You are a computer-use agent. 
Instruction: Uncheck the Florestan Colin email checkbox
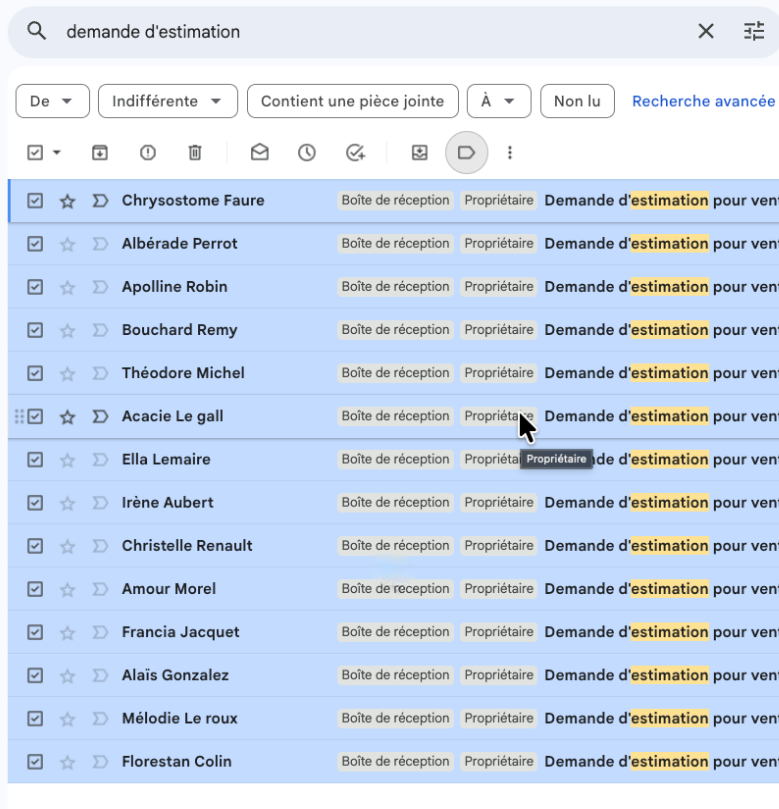(x=35, y=762)
